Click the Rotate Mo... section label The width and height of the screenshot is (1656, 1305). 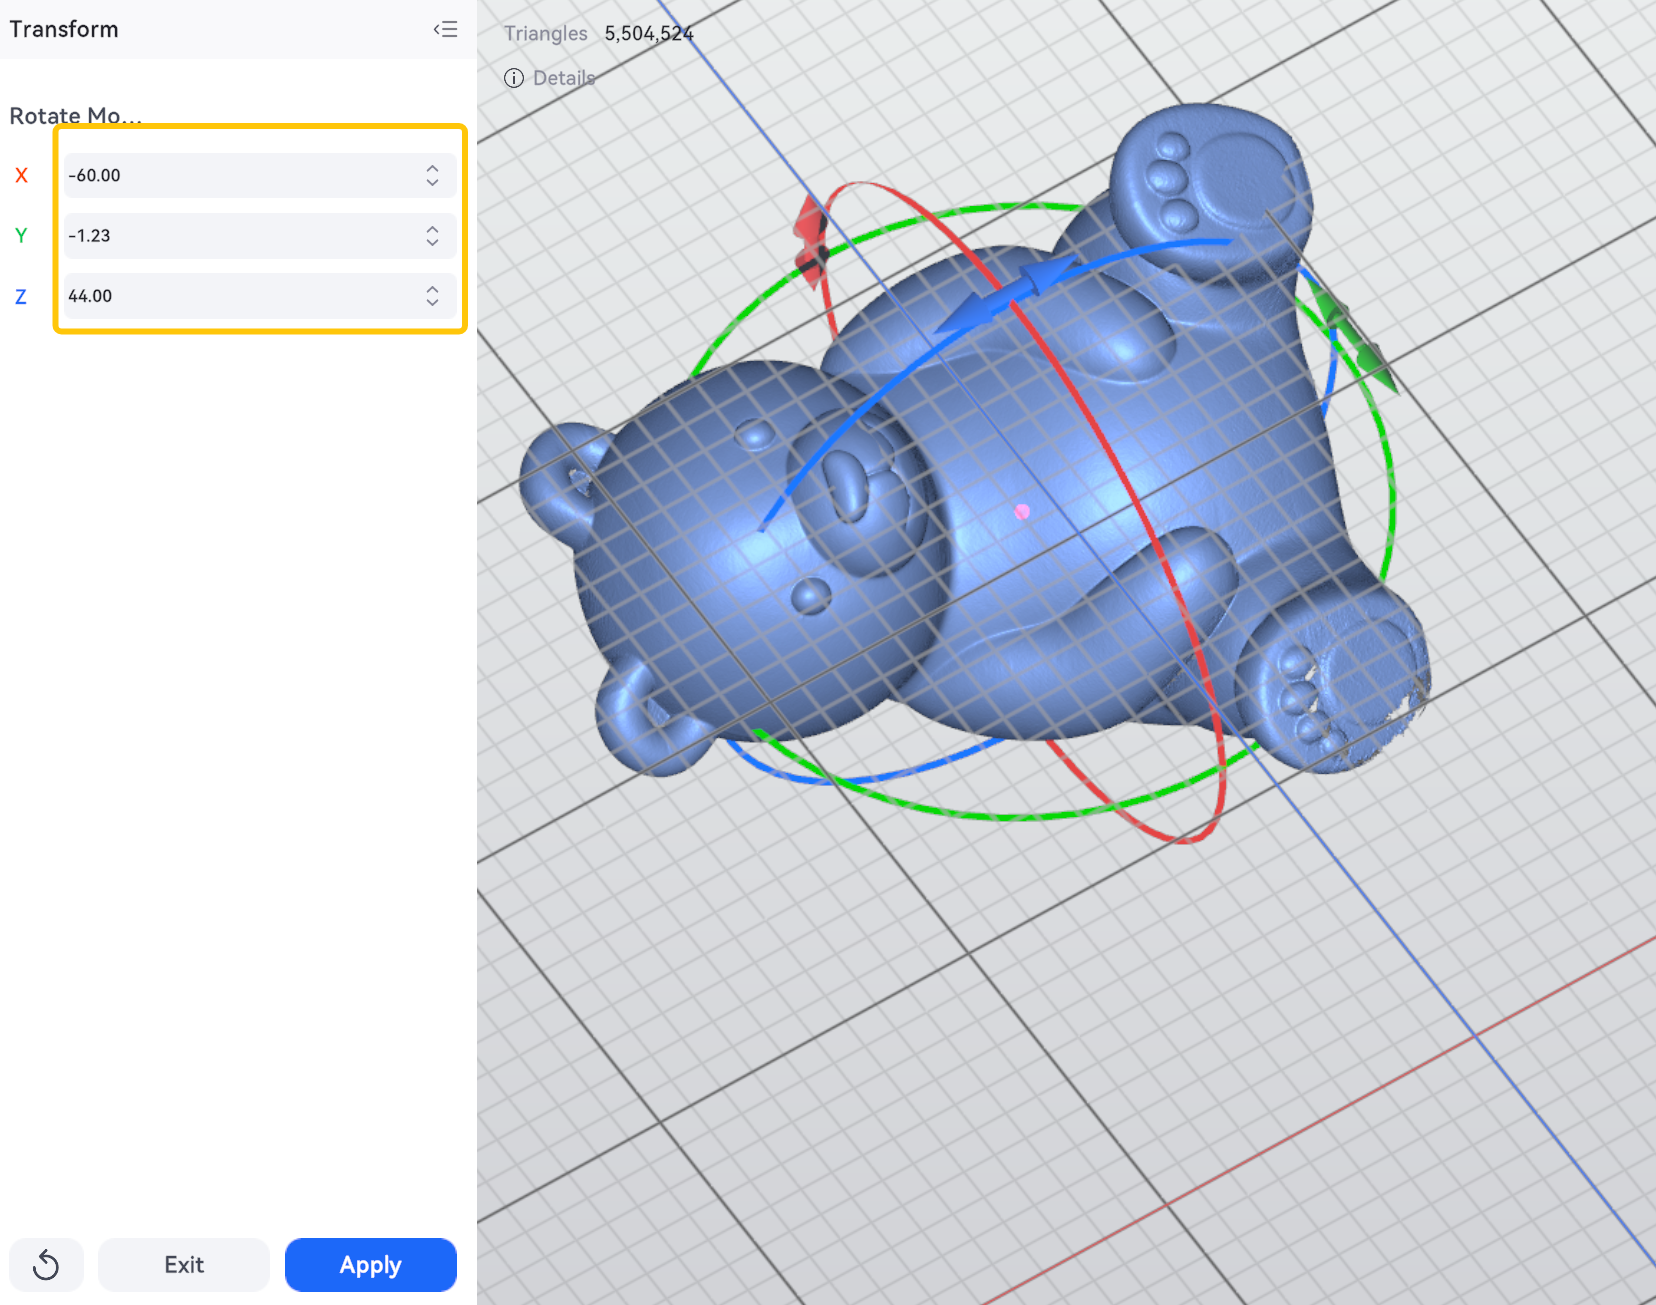click(76, 116)
